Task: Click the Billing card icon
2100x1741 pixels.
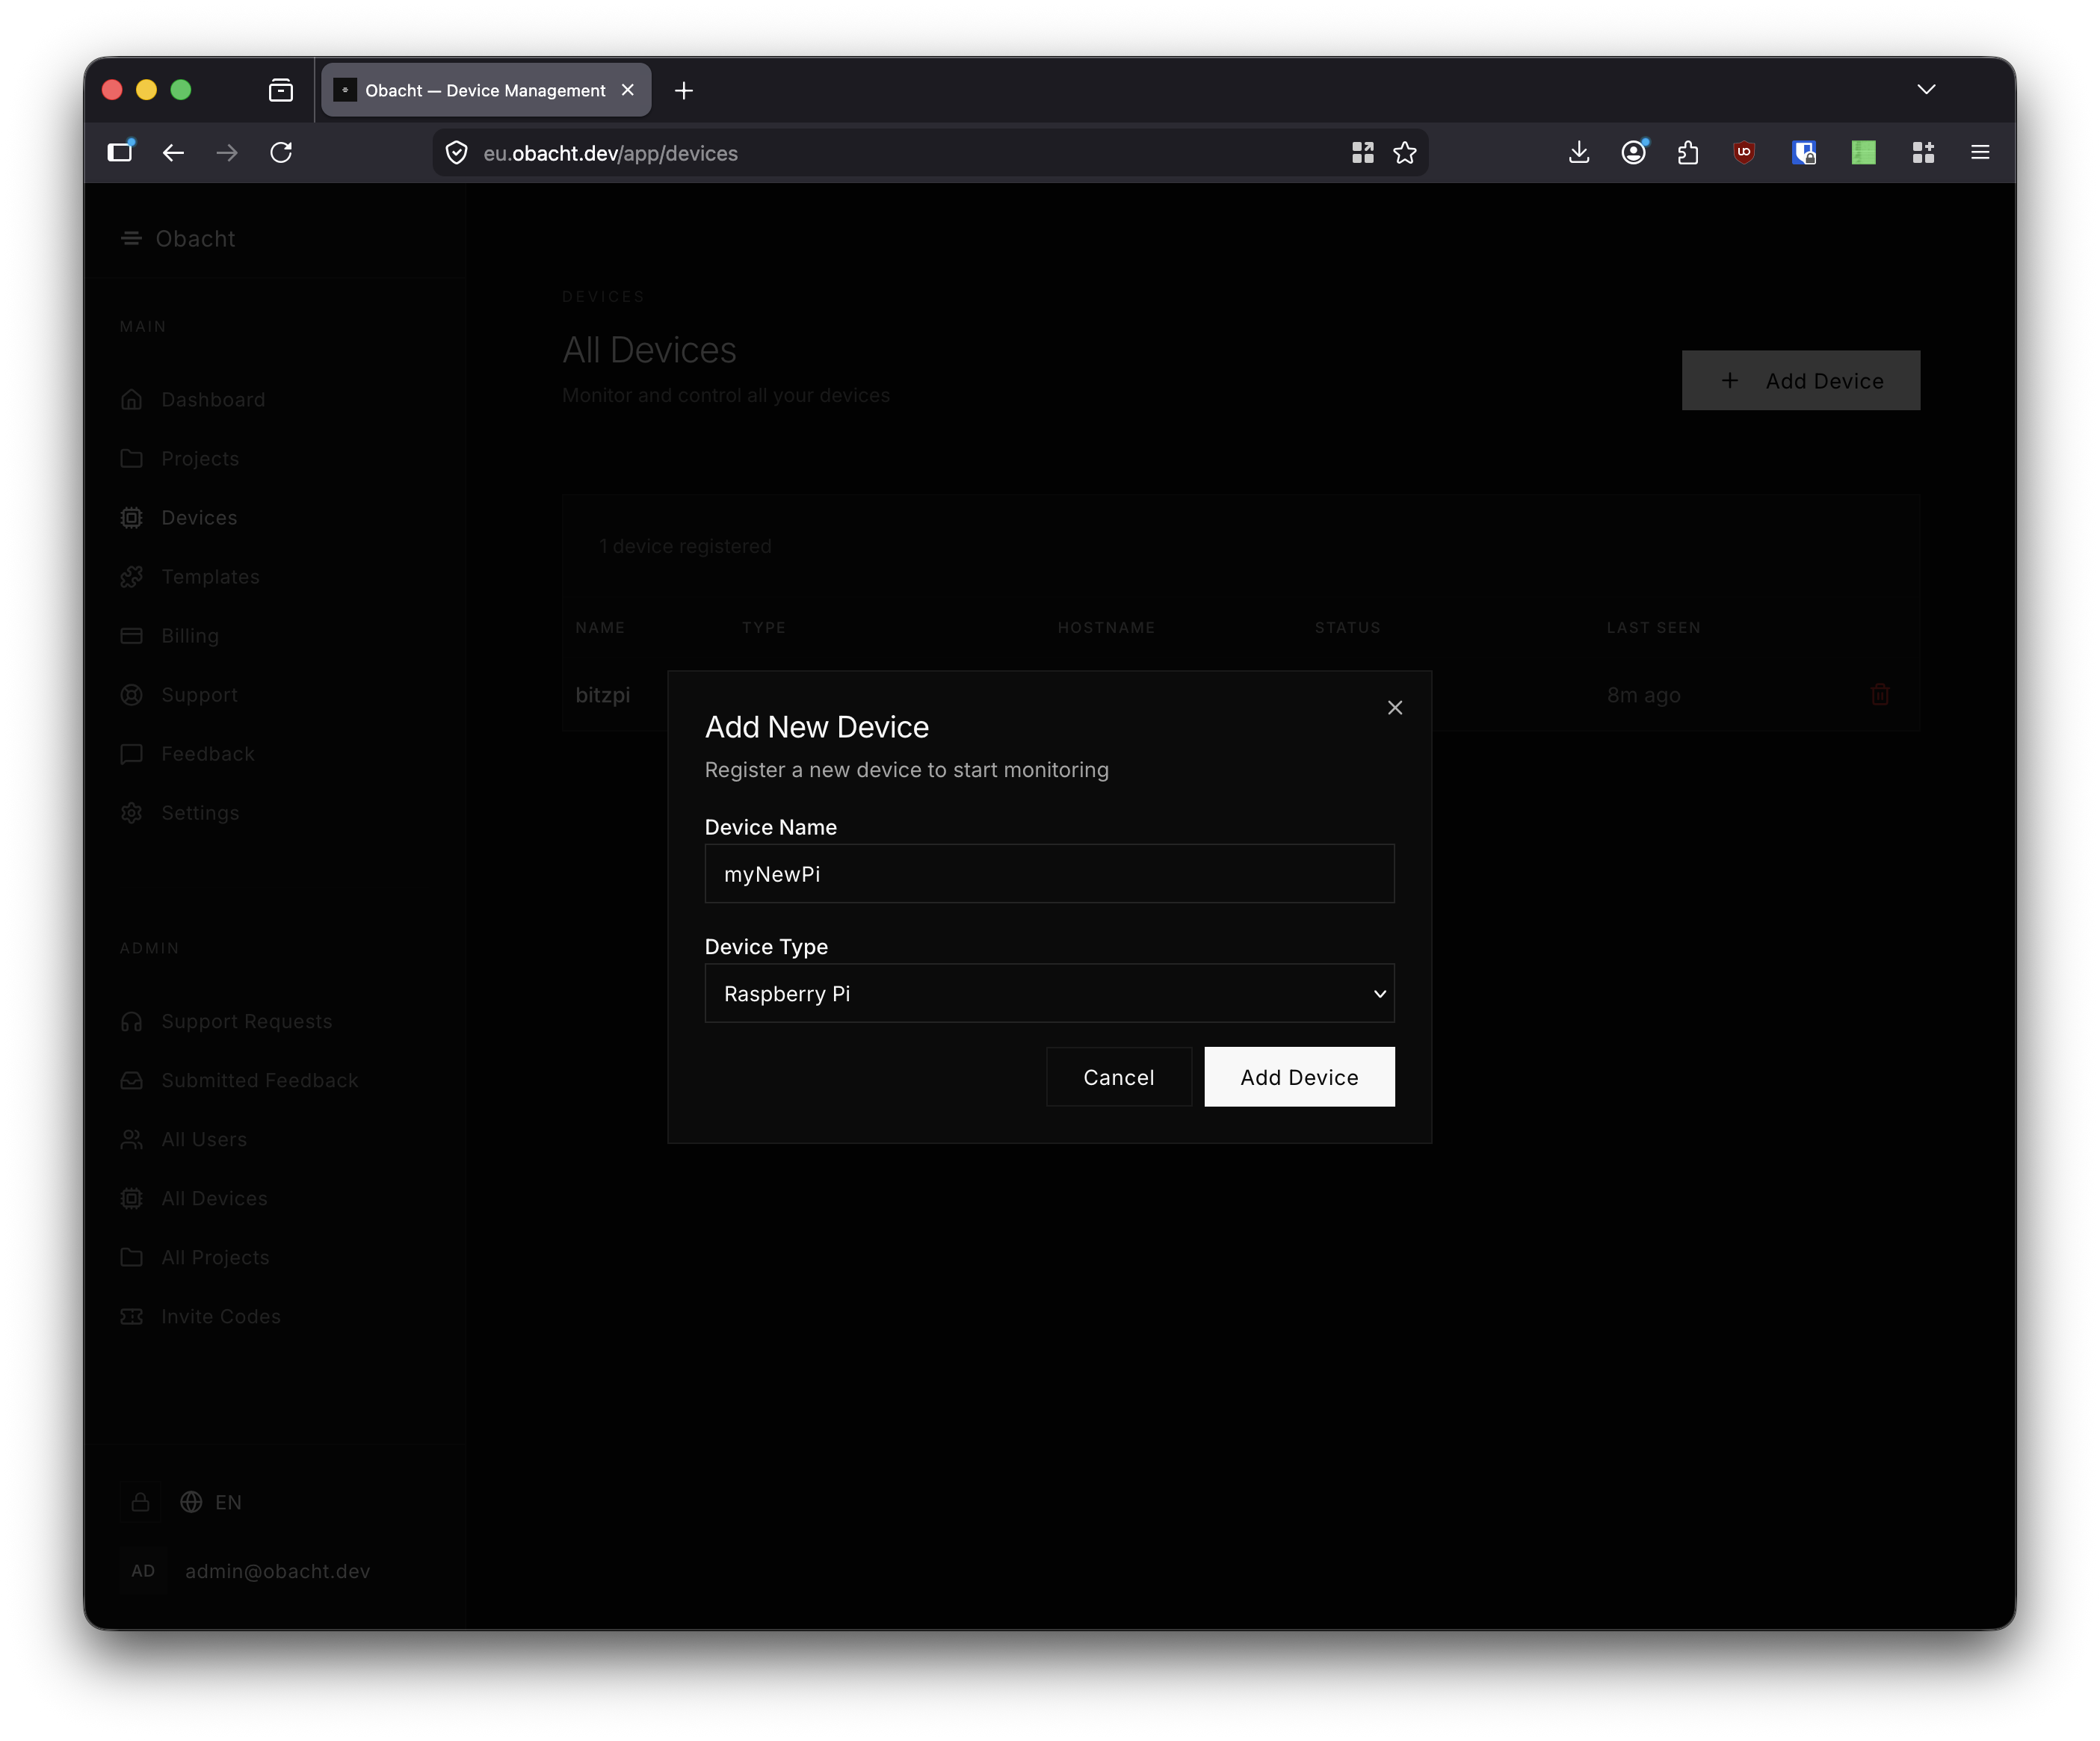Action: click(x=131, y=635)
